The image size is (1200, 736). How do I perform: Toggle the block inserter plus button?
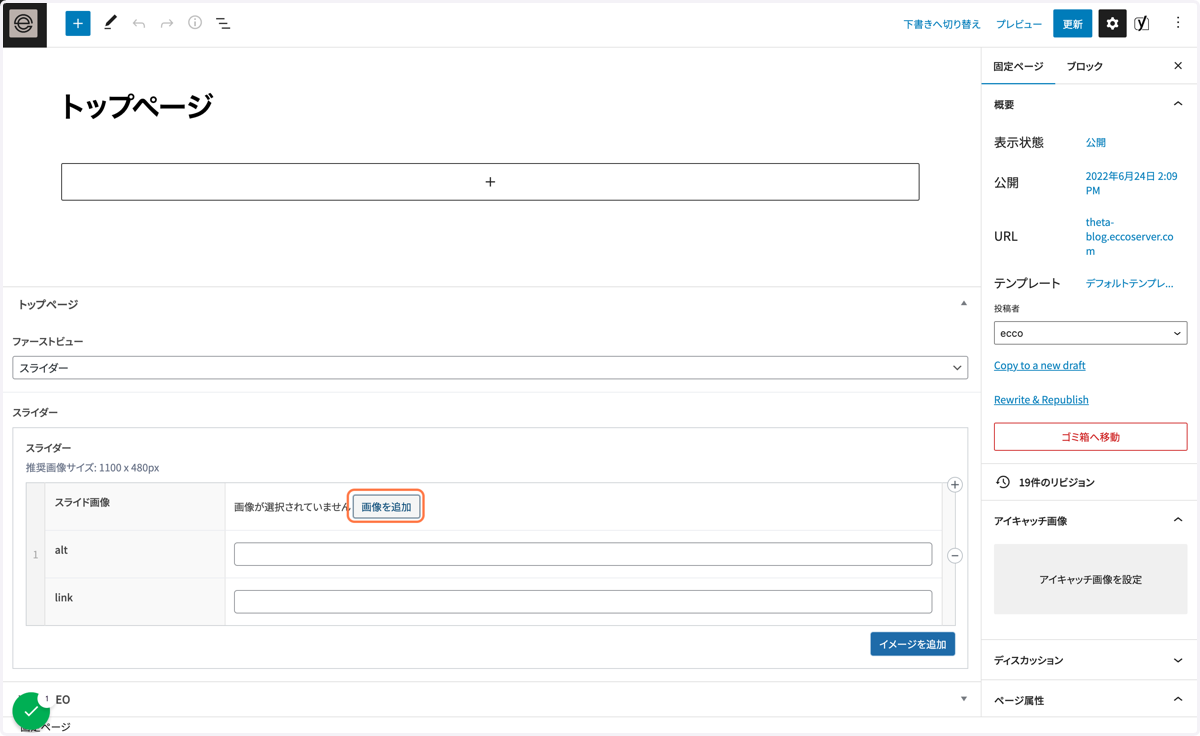pyautogui.click(x=78, y=23)
